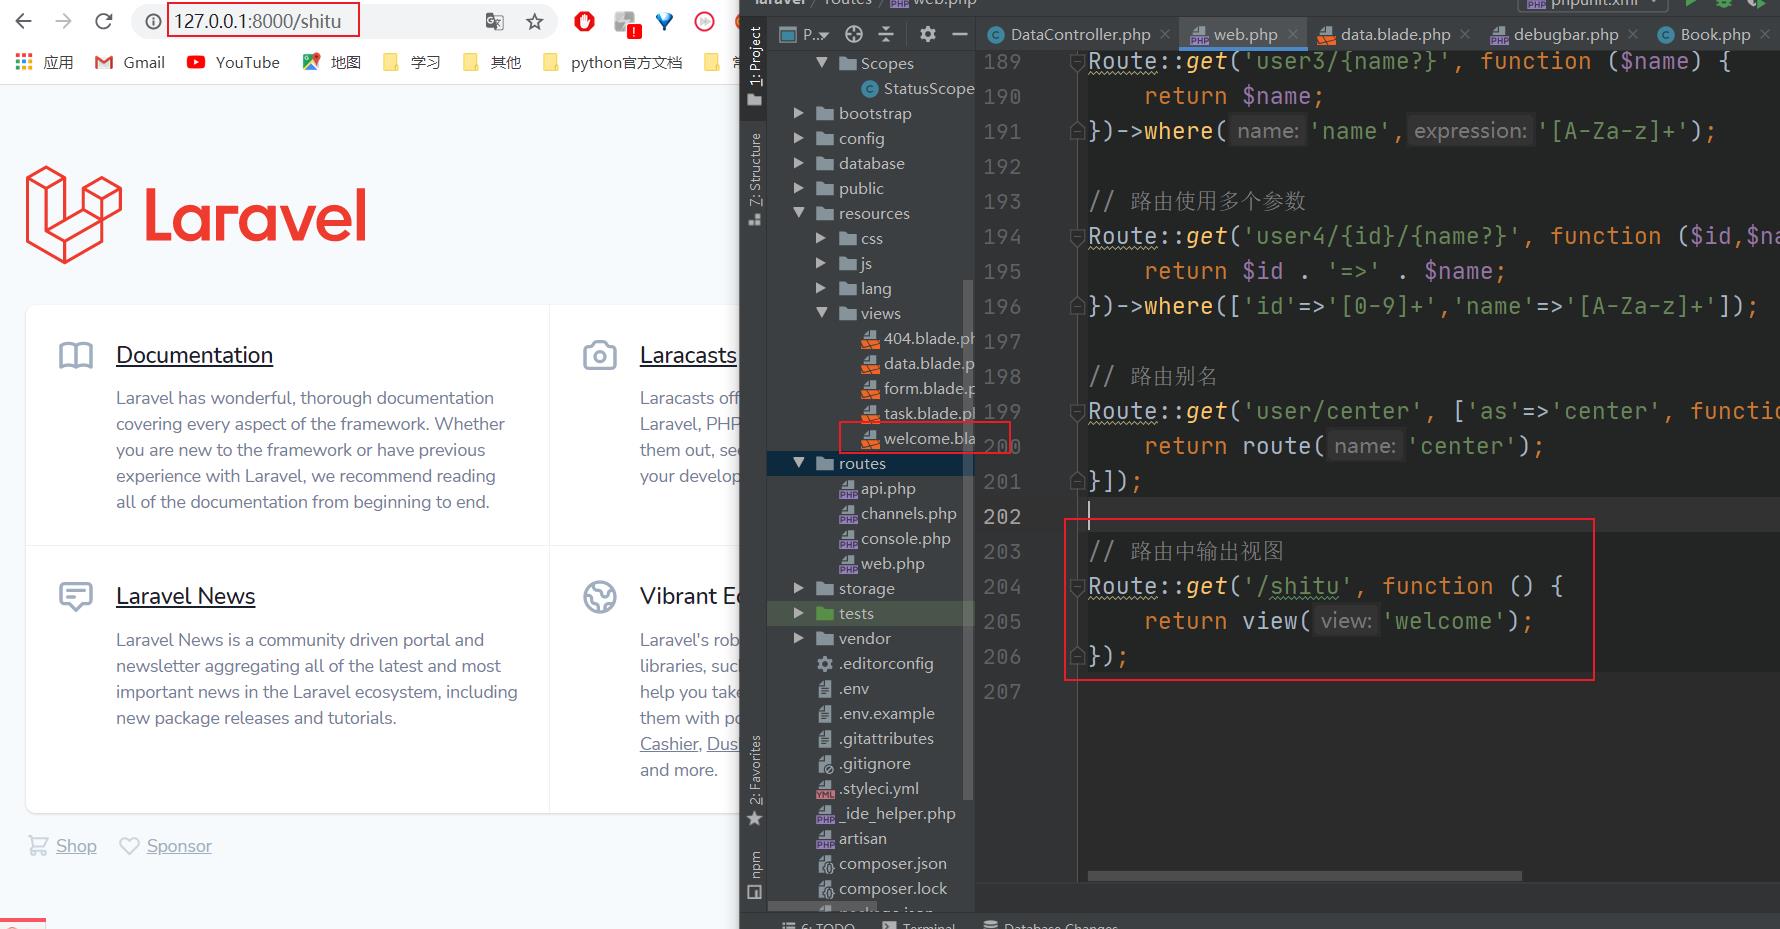Expand the database folder
Viewport: 1780px width, 929px height.
[x=799, y=163]
